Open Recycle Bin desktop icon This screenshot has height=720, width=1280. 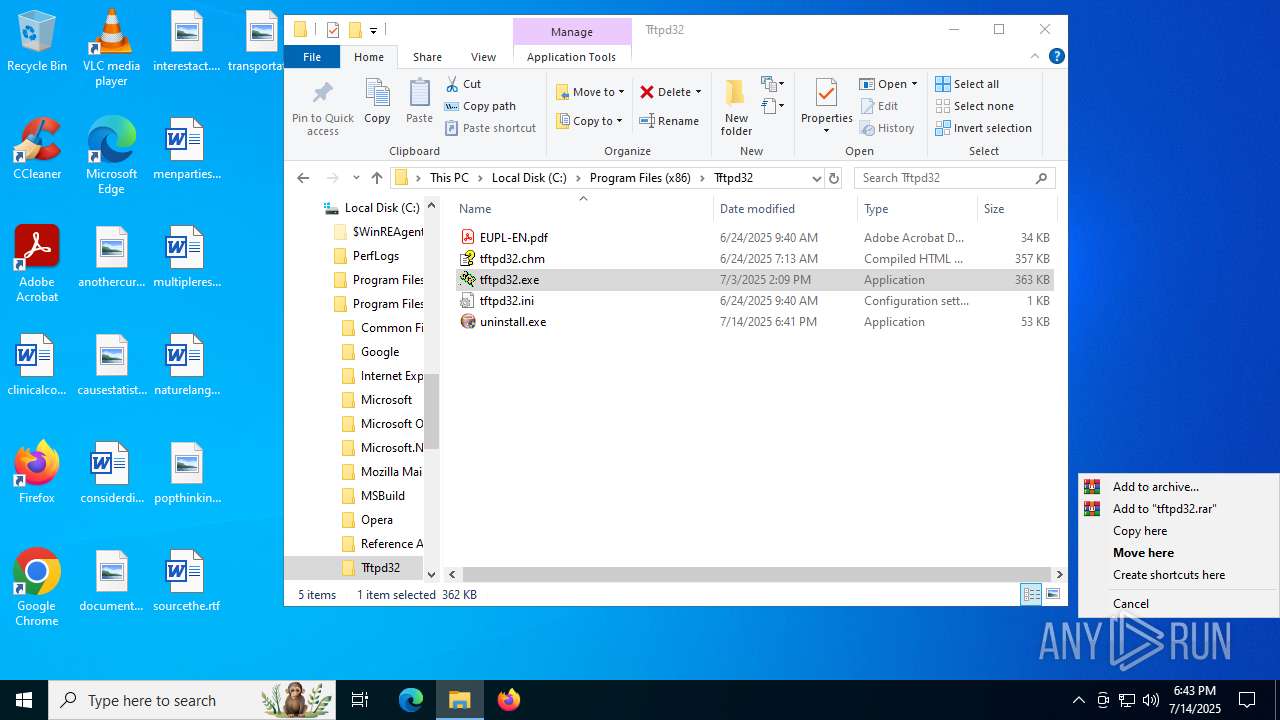click(37, 43)
